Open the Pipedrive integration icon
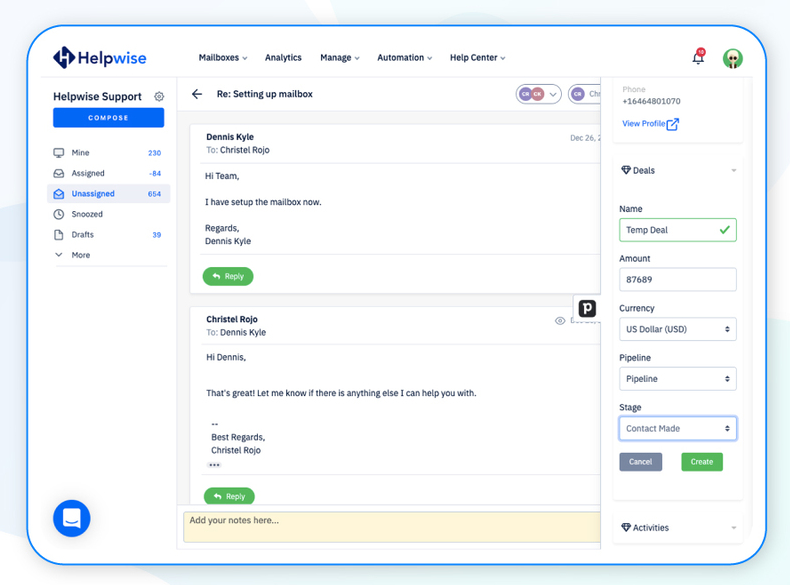The width and height of the screenshot is (790, 585). tap(587, 308)
